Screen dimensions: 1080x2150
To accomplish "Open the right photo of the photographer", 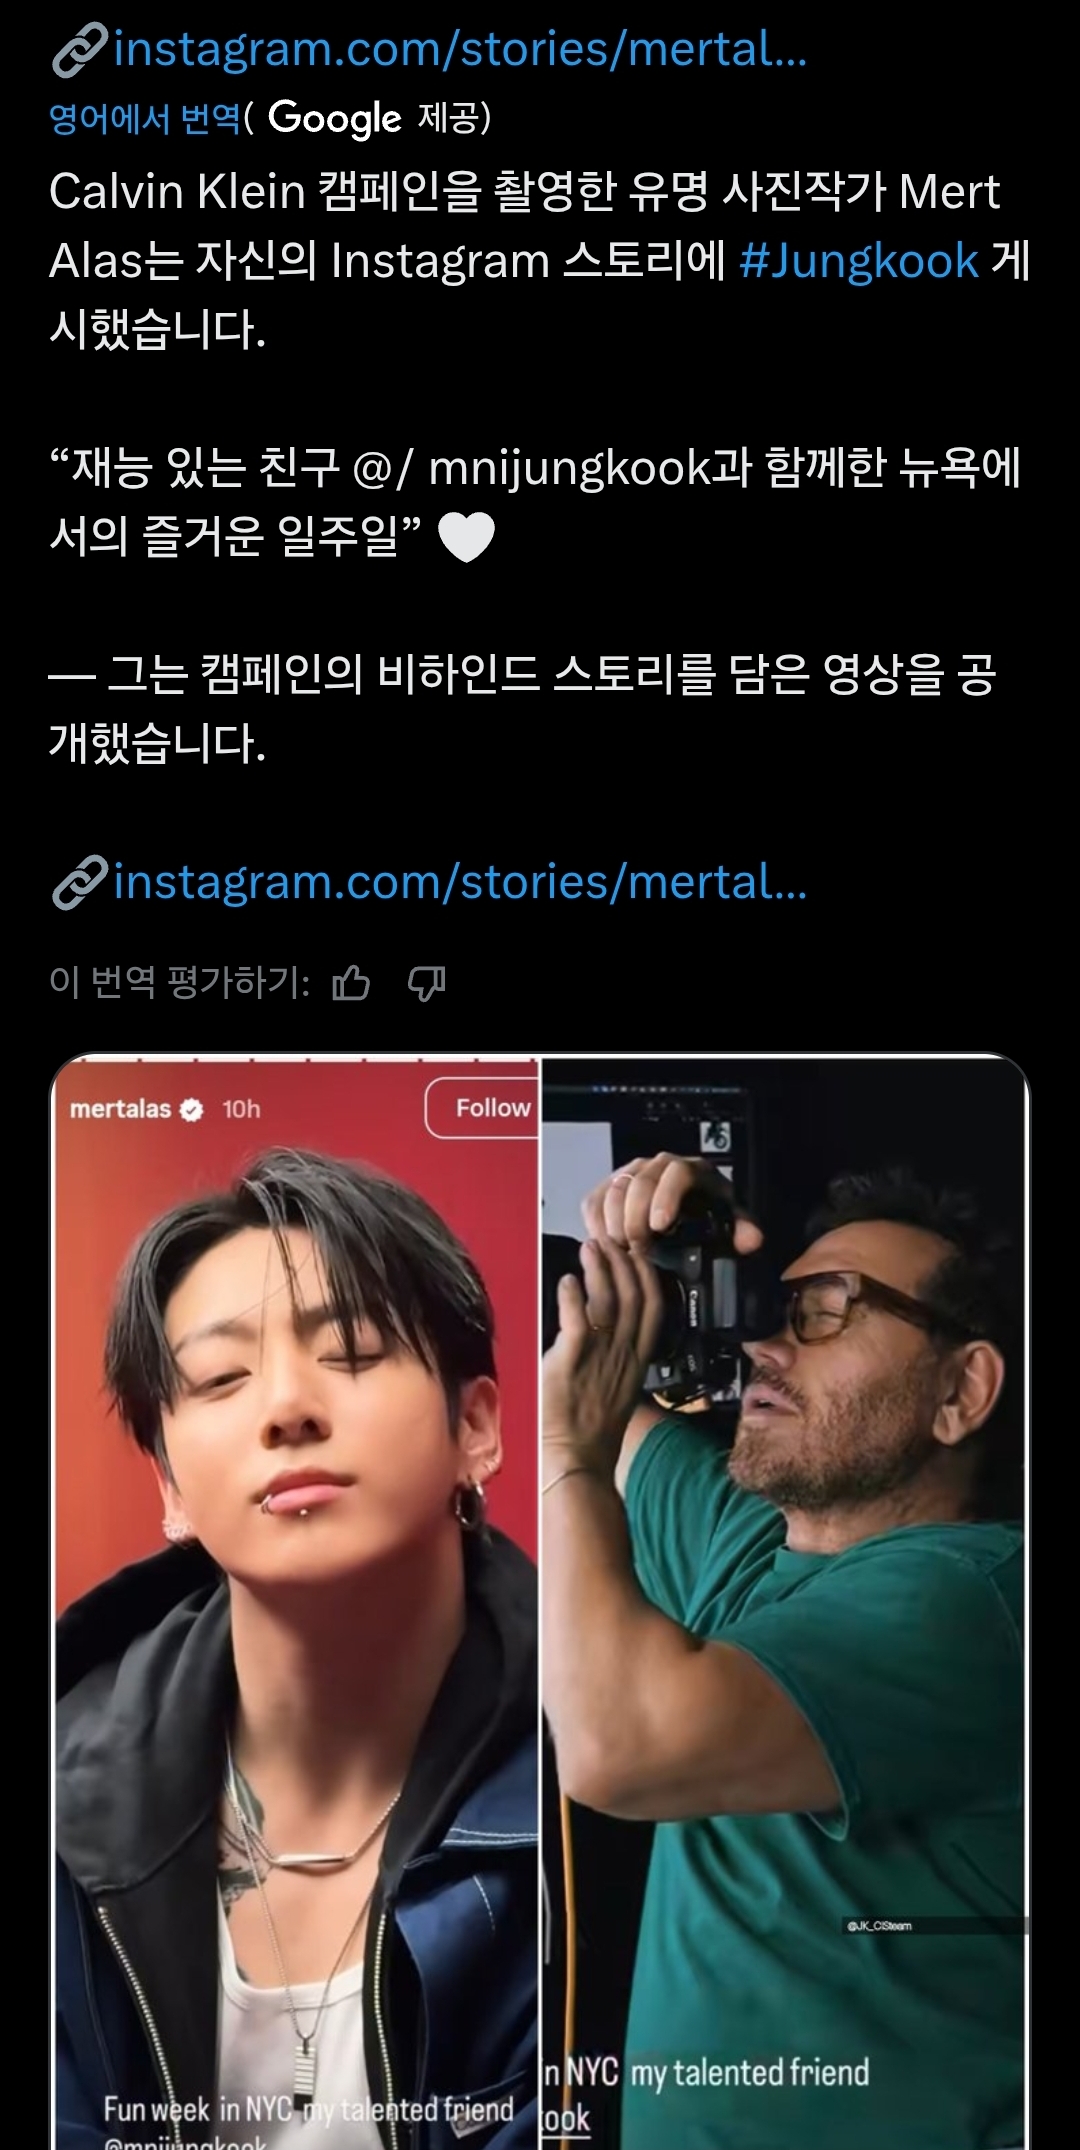I will (x=785, y=1600).
